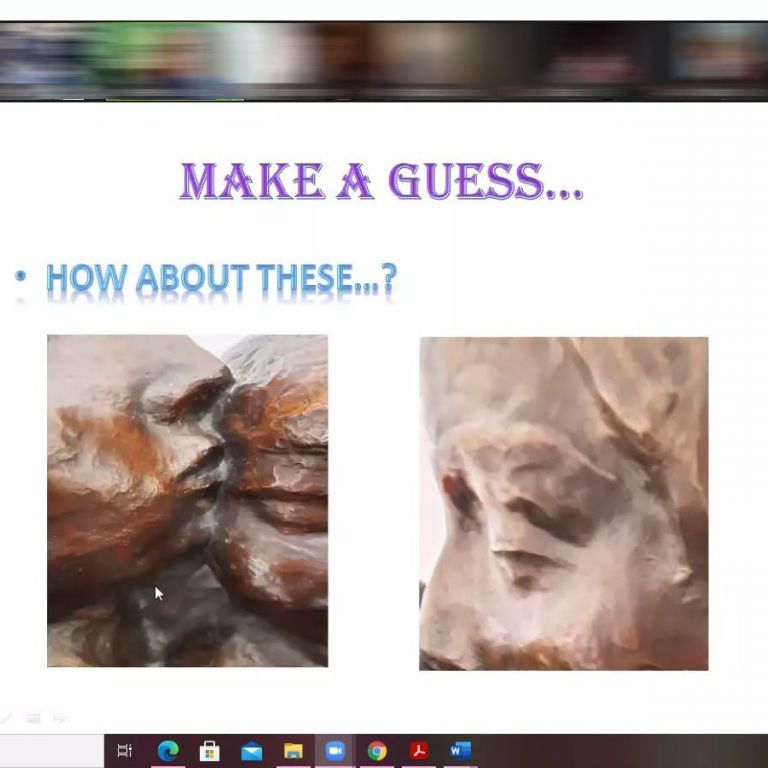Screen dimensions: 768x768
Task: Switch to the Zoom meeting app icon
Action: pos(335,751)
